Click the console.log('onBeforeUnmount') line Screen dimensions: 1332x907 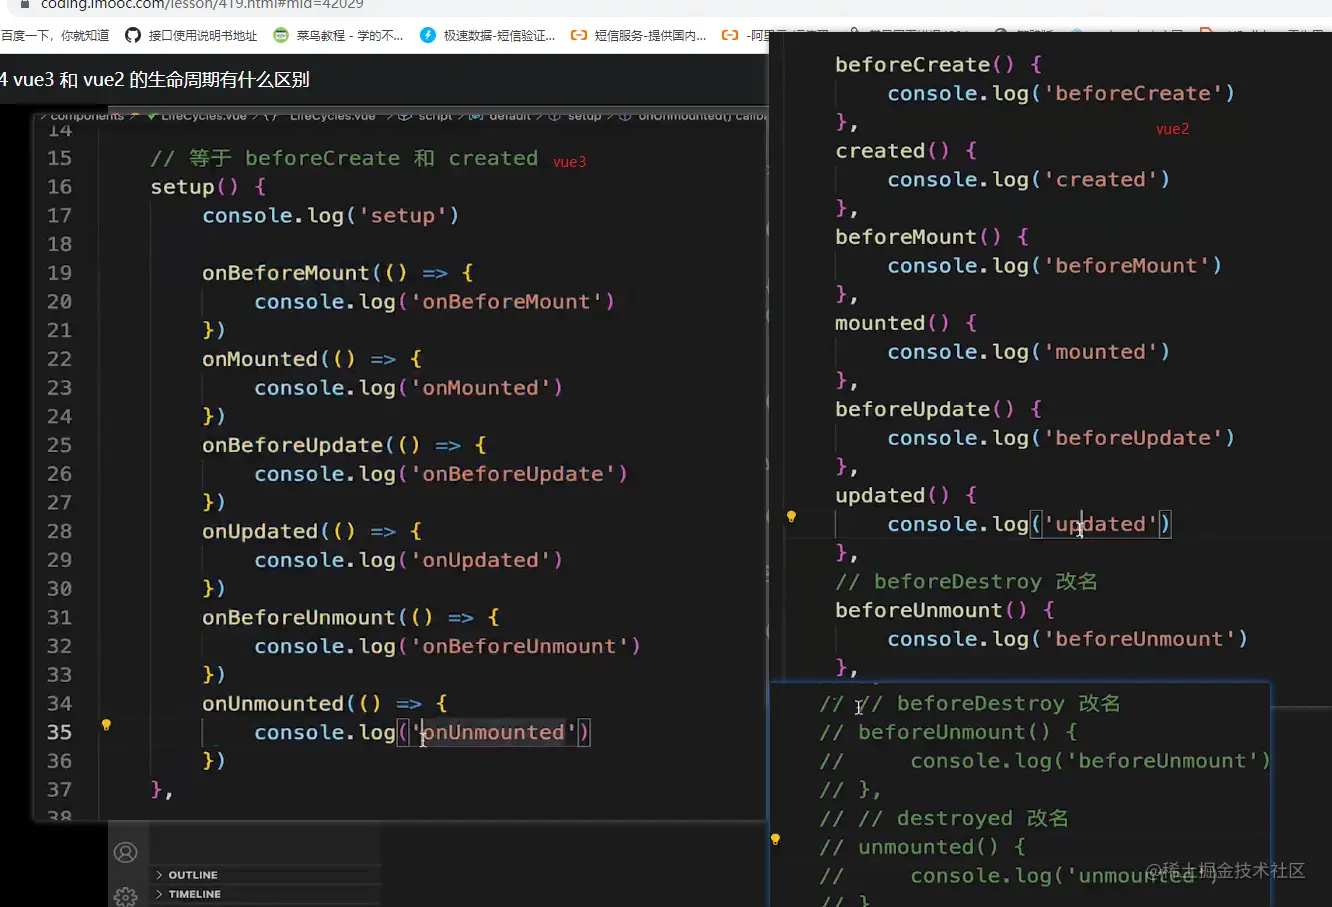[x=448, y=646]
